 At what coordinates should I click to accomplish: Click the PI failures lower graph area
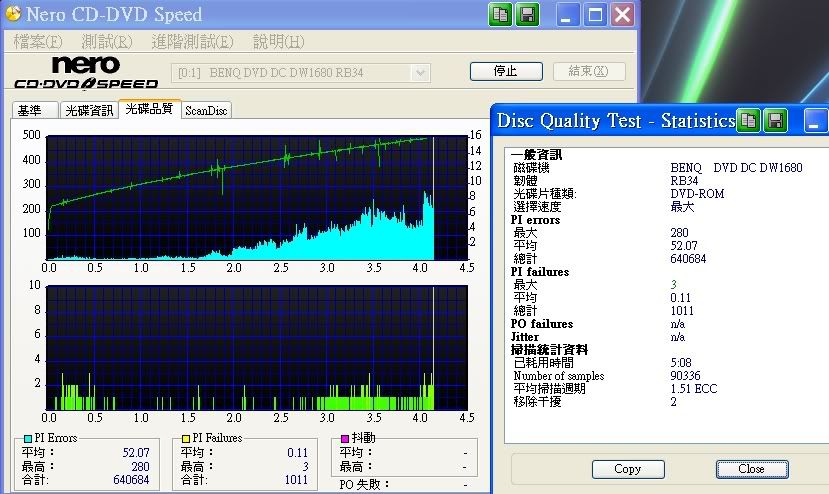(257, 347)
